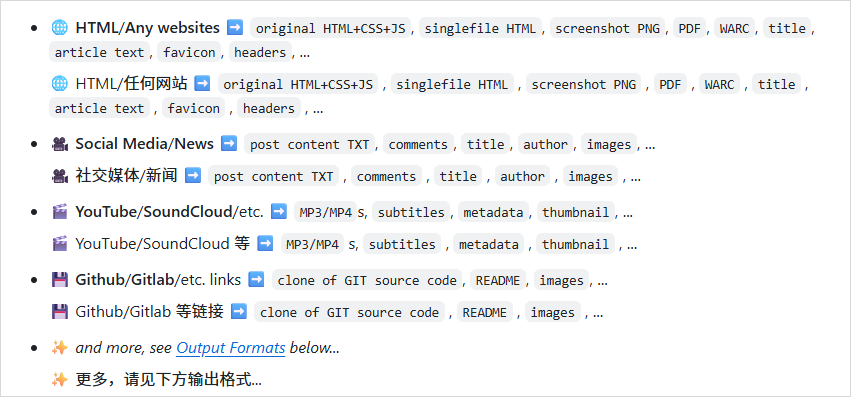The image size is (851, 397).
Task: Click 'README' tag in Github/Gitlab 等链接 line
Action: (485, 312)
